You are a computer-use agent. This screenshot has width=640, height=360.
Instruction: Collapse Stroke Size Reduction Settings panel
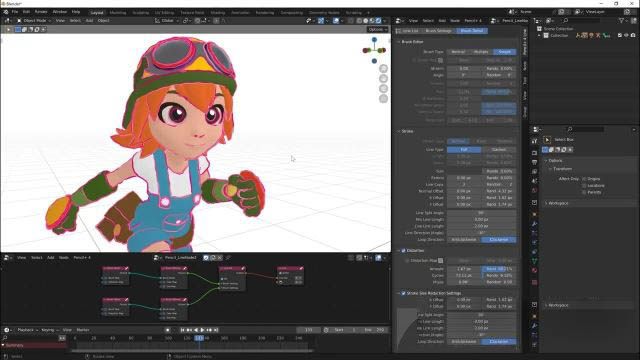click(399, 293)
